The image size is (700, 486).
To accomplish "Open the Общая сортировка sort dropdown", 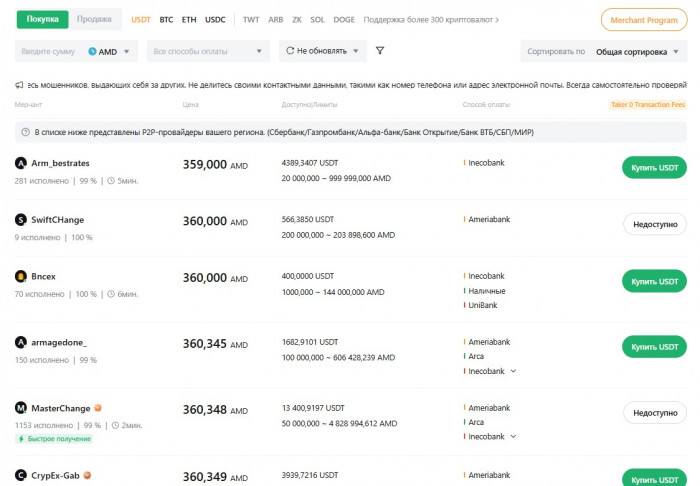I will pyautogui.click(x=637, y=52).
